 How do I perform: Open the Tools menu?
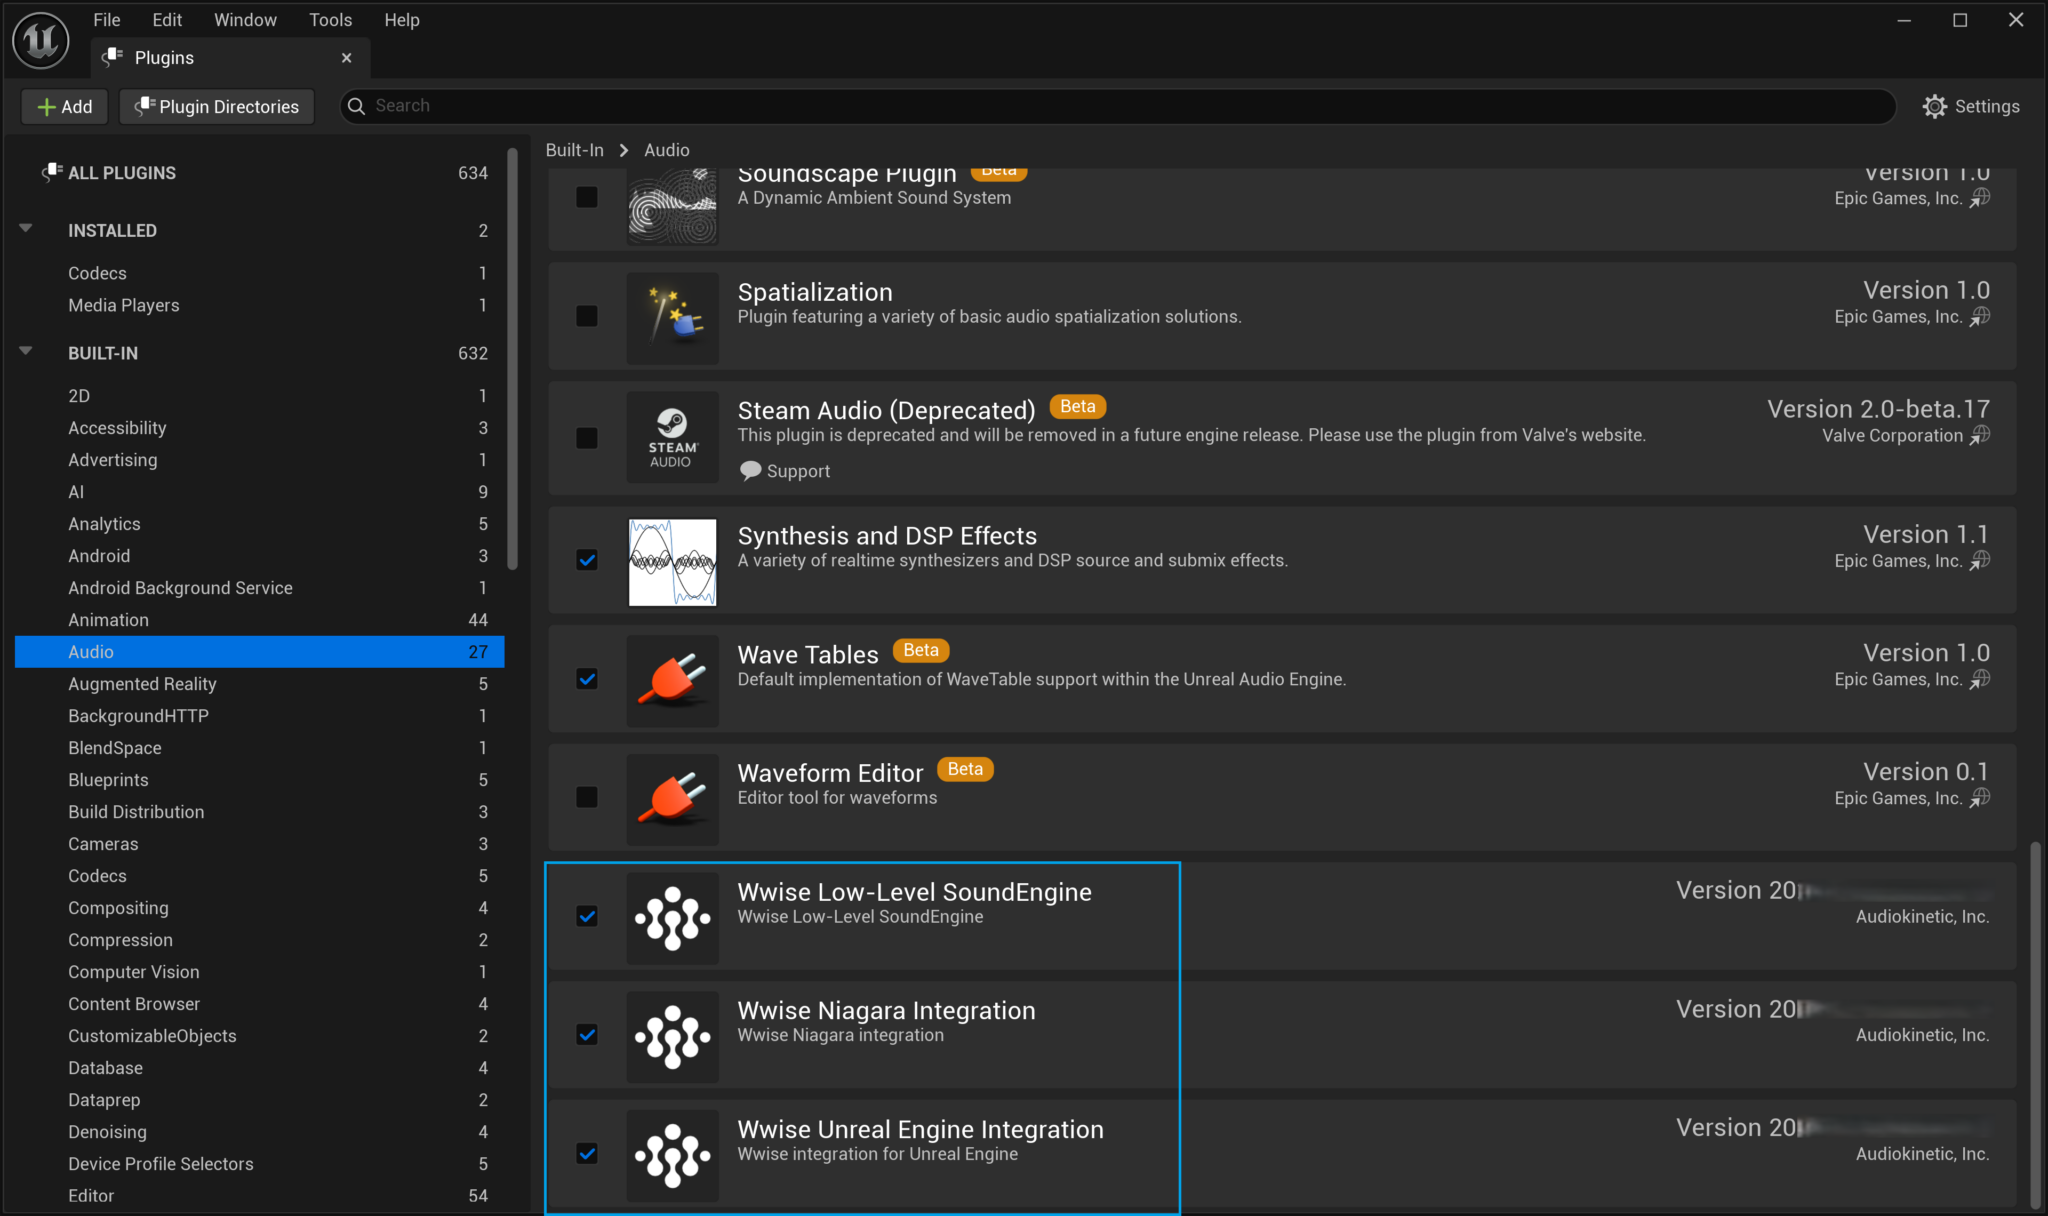[x=330, y=19]
